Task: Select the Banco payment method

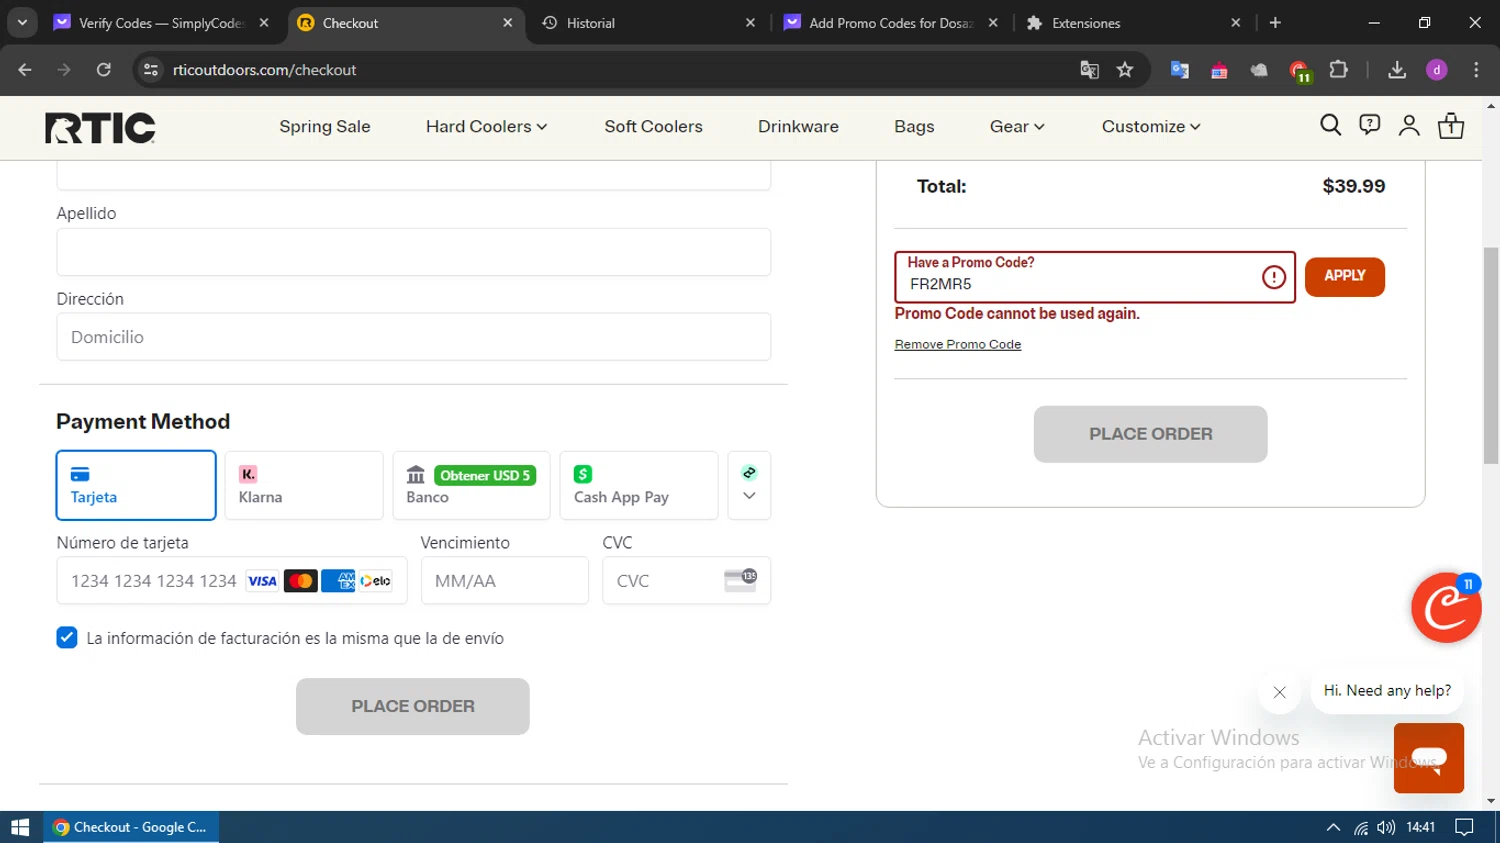Action: coord(471,485)
